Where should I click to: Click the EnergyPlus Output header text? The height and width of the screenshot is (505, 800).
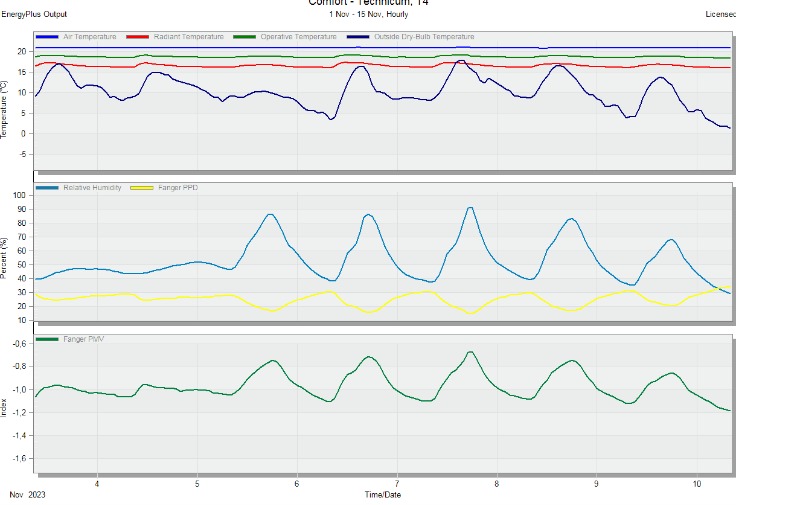(x=34, y=15)
